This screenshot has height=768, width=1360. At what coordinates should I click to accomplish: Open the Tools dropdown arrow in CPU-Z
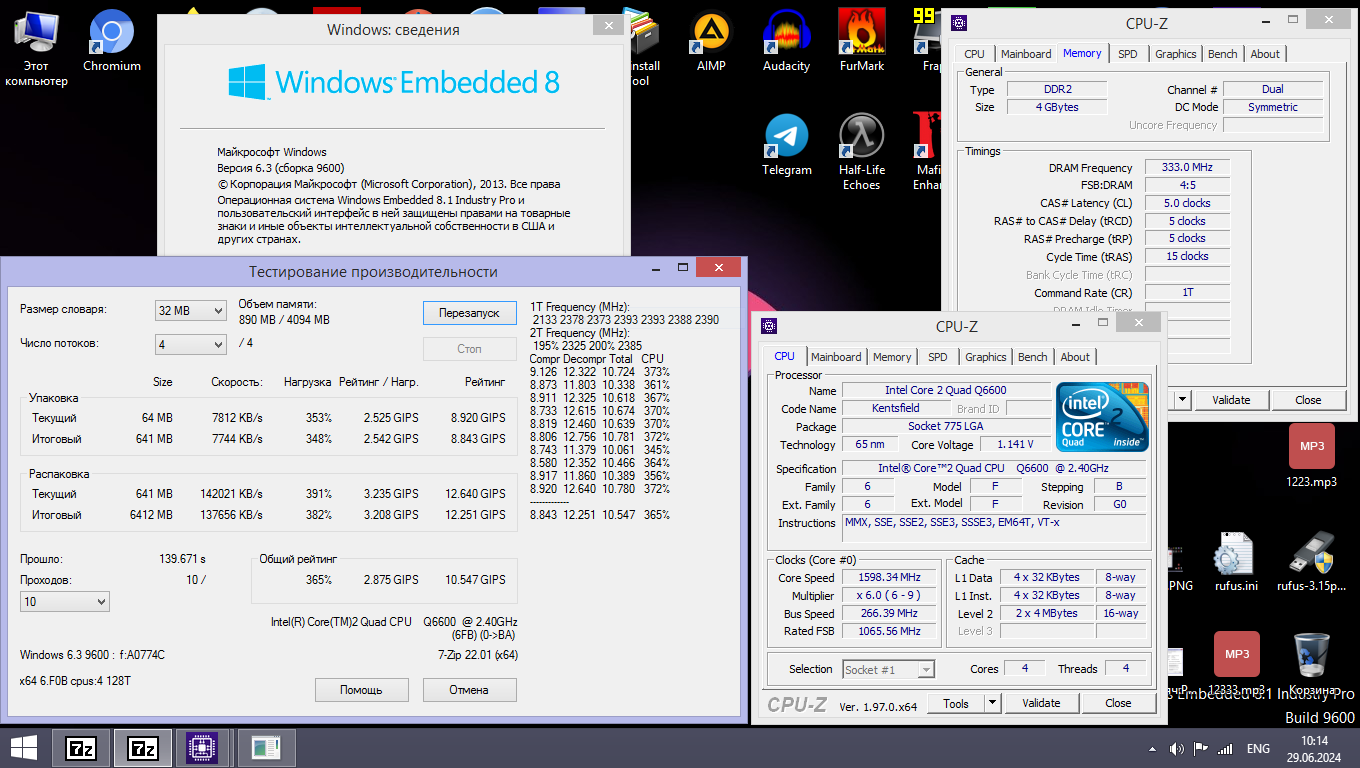coord(992,703)
